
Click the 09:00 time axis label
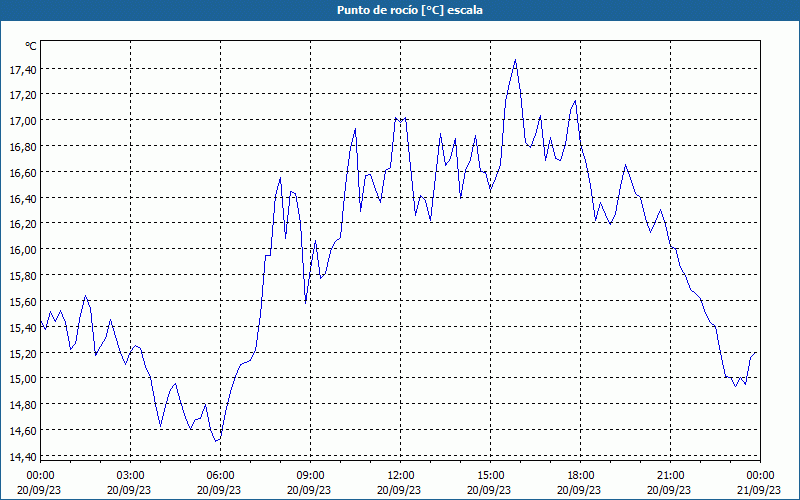tap(310, 476)
